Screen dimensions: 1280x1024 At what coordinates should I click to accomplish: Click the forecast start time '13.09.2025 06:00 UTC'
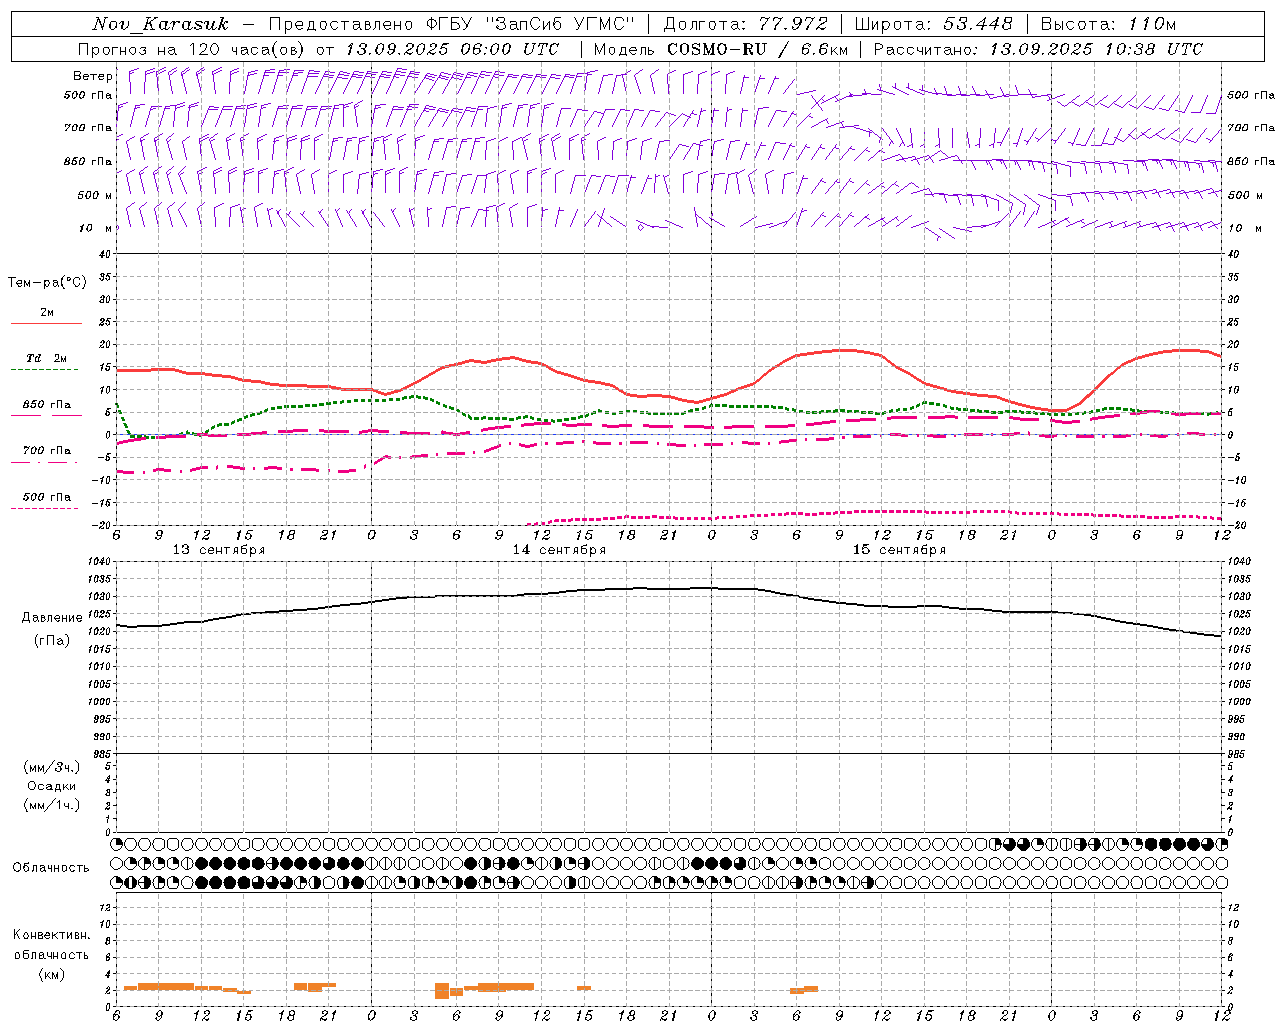pyautogui.click(x=452, y=49)
